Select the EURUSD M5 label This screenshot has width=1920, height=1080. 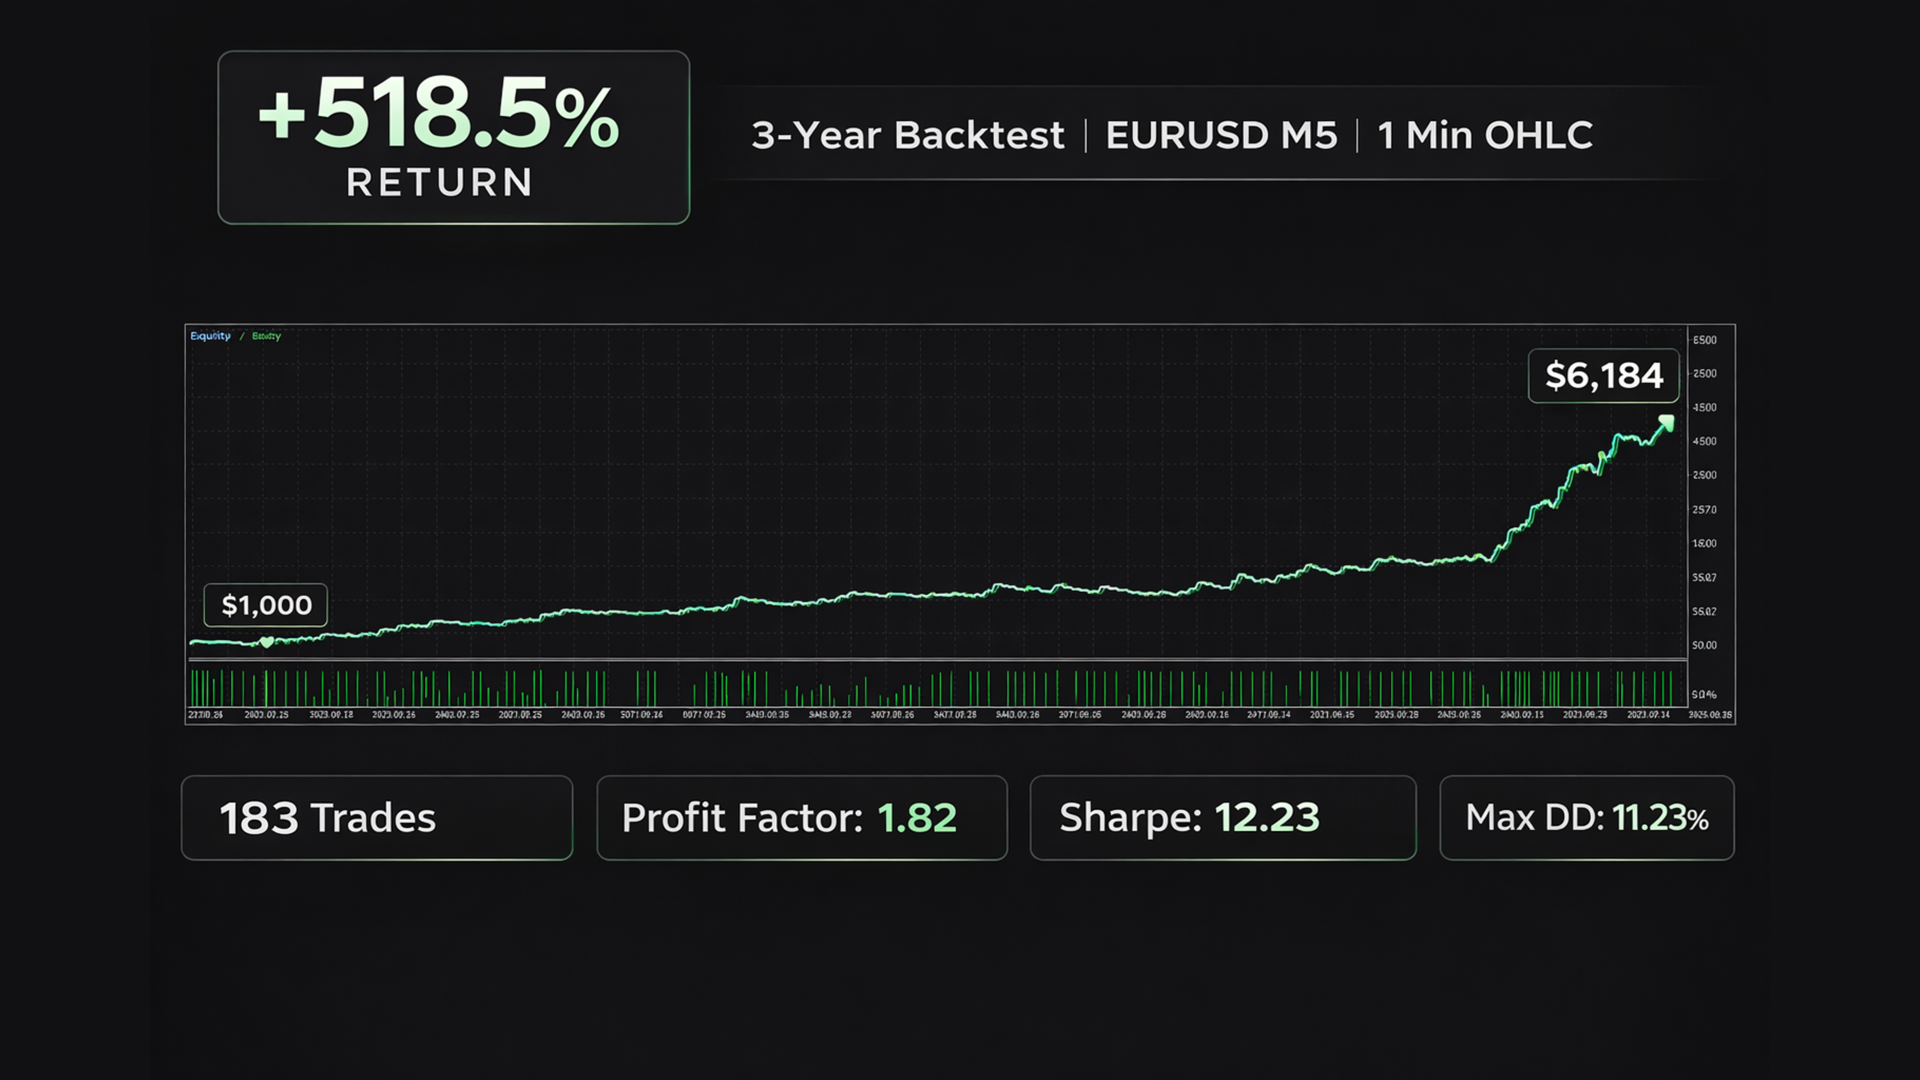1220,135
